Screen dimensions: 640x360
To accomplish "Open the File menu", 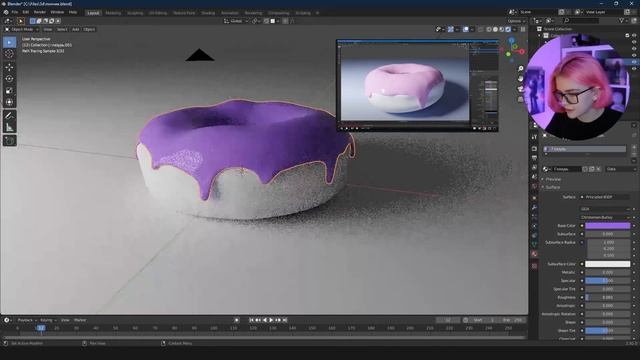I will [x=14, y=12].
